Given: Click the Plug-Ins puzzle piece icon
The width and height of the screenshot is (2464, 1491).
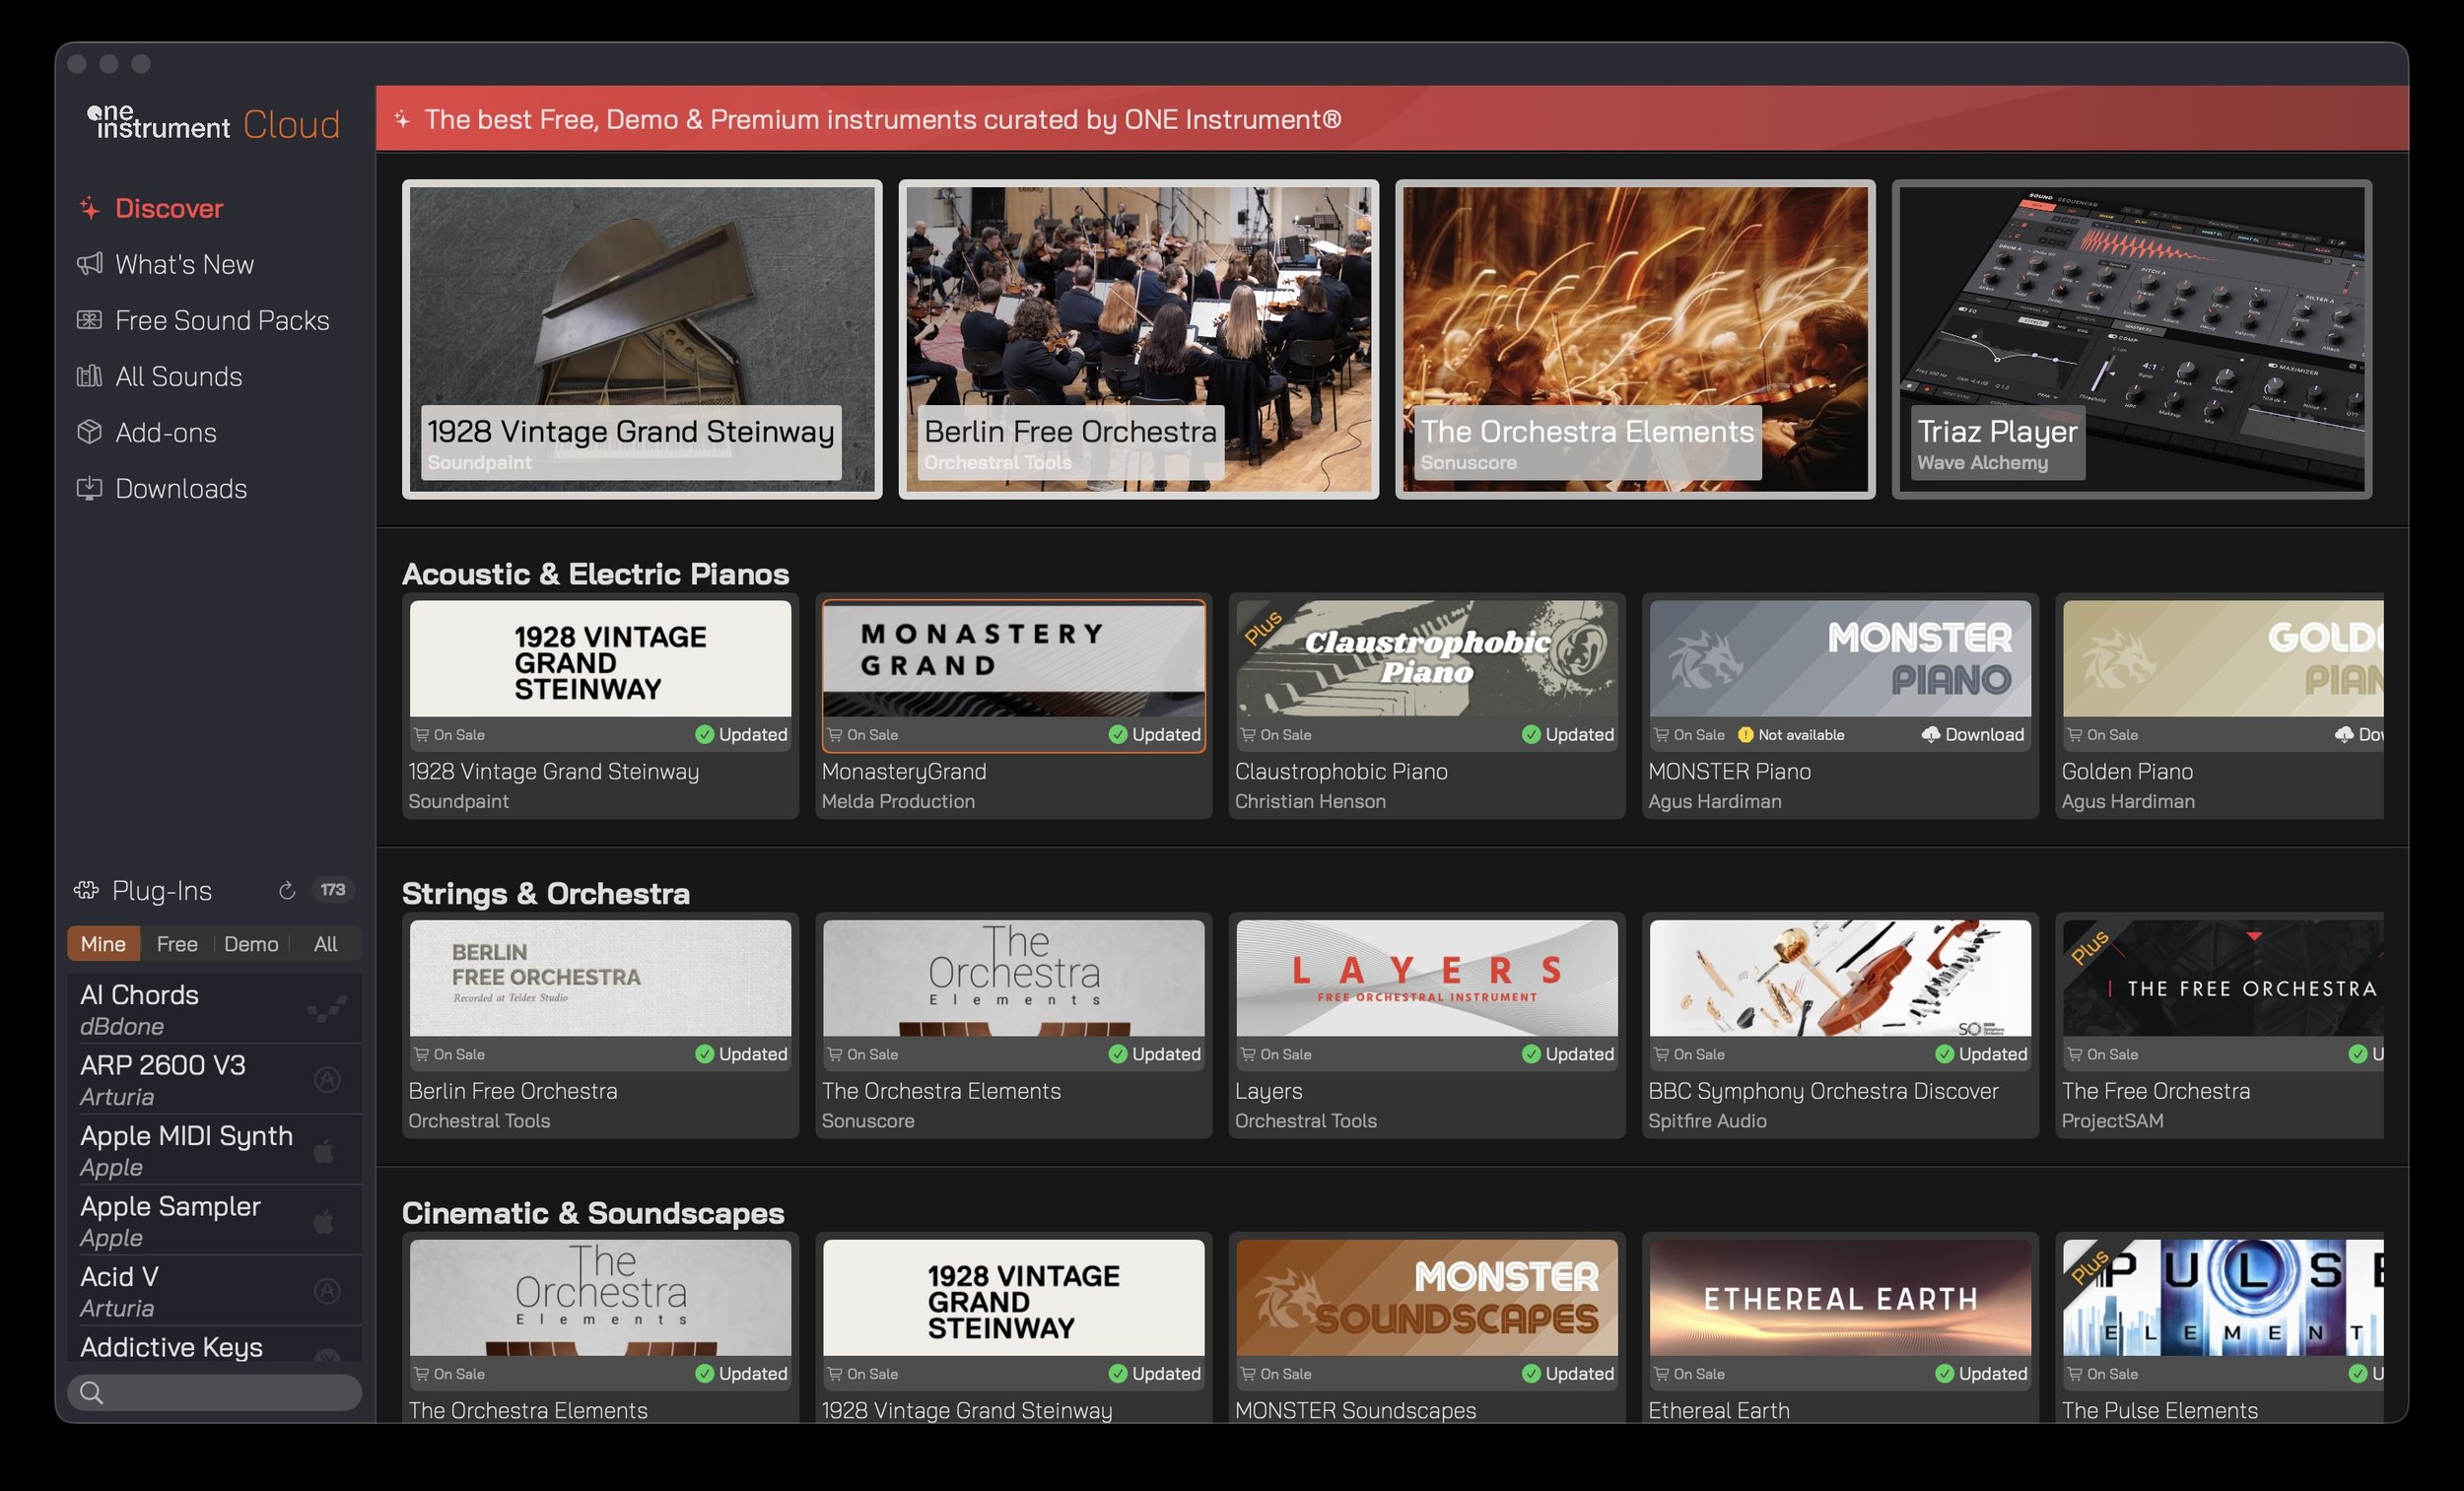Looking at the screenshot, I should tap(86, 890).
